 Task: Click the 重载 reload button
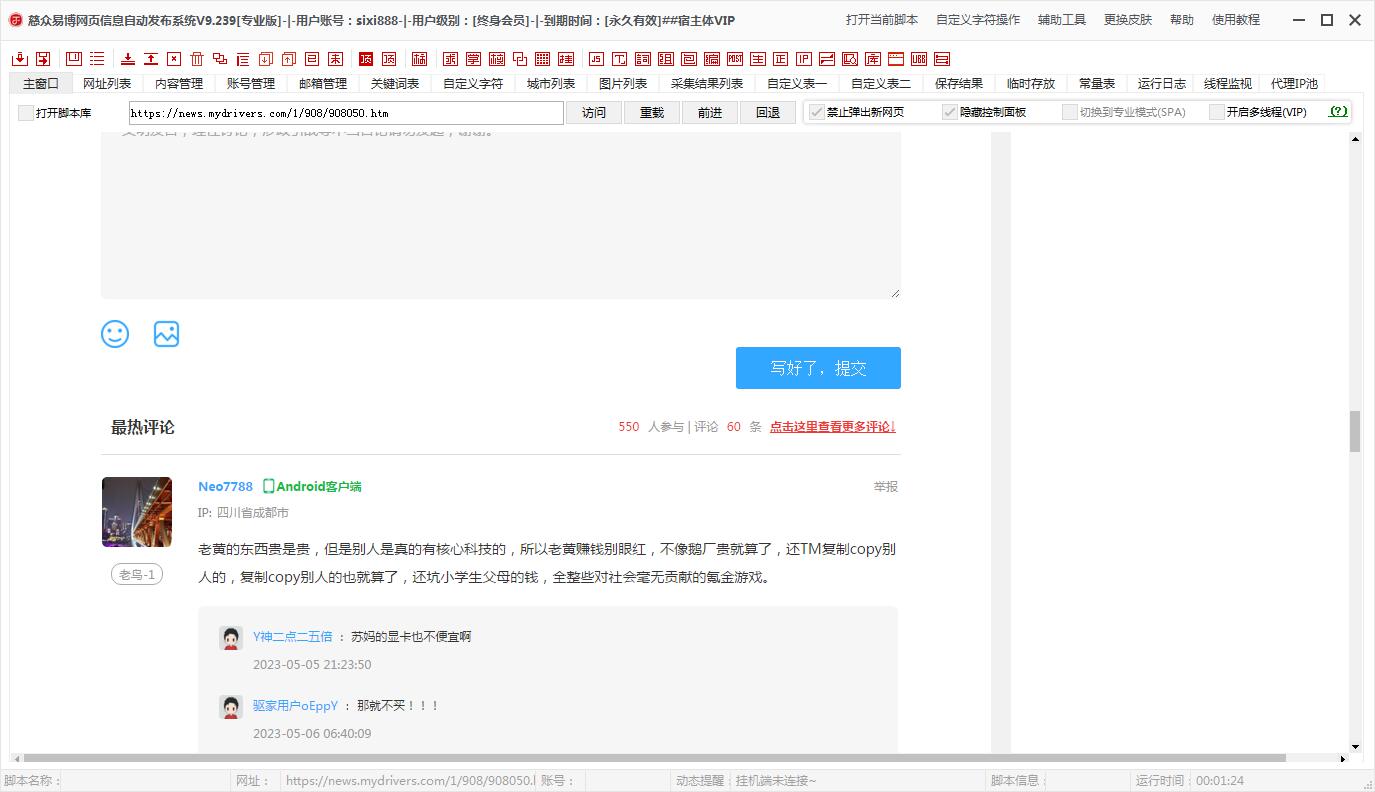point(652,113)
